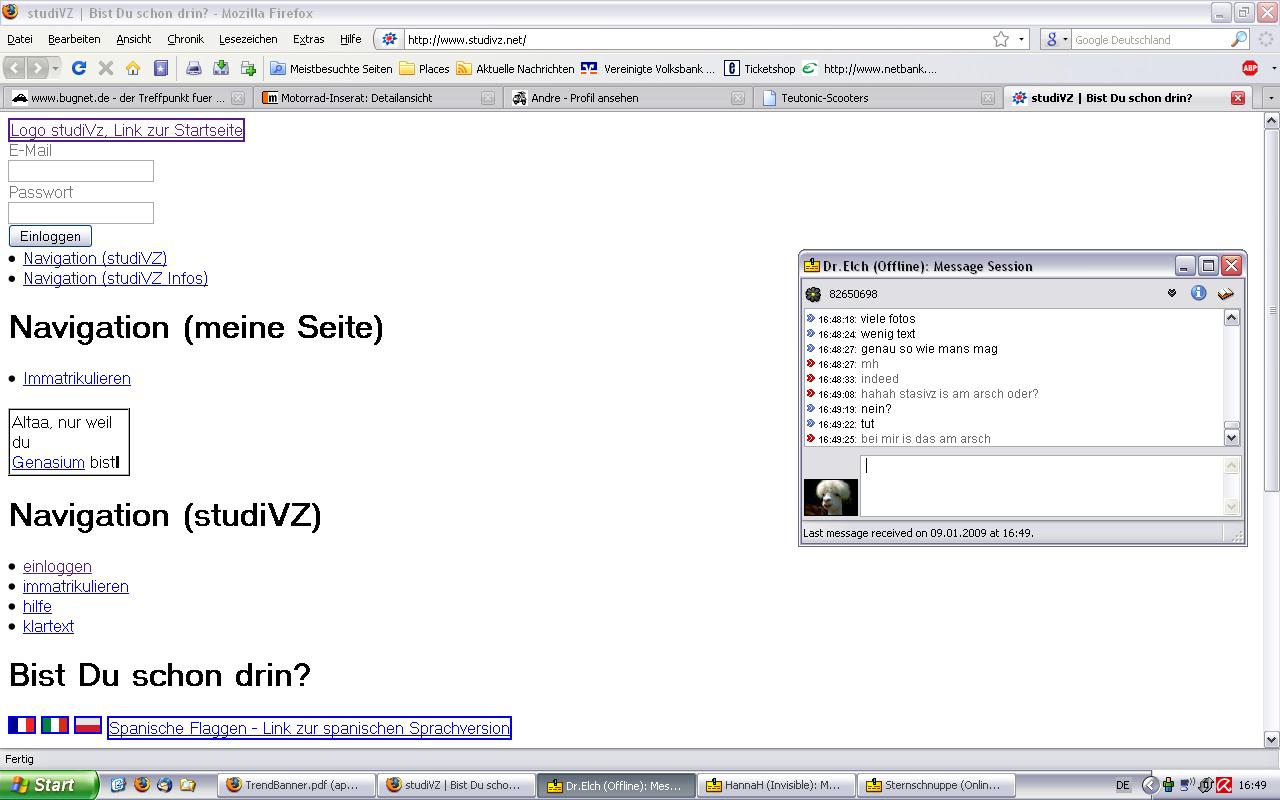Screen dimensions: 1280x800
Task: Open the Lesezeichen menu
Action: point(248,39)
